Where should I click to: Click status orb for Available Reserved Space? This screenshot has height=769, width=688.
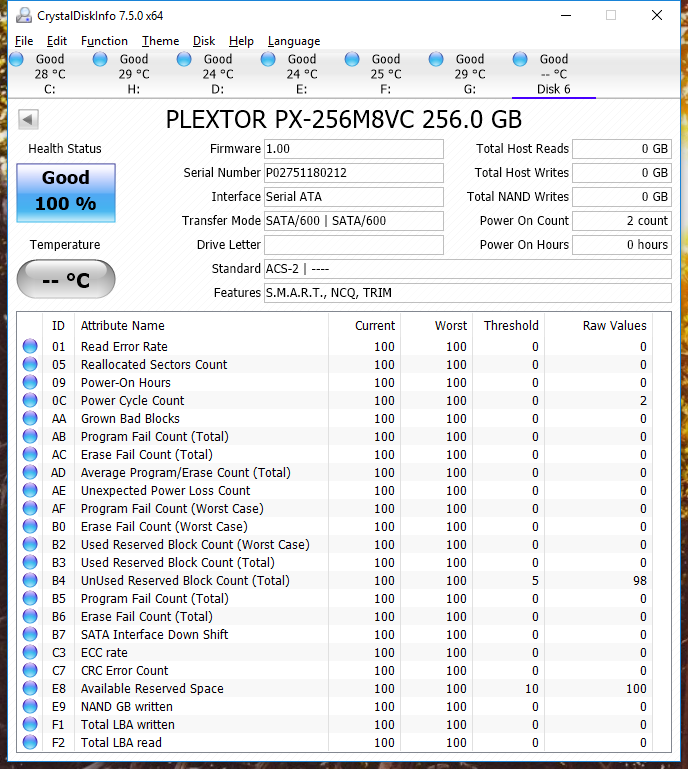pyautogui.click(x=30, y=689)
